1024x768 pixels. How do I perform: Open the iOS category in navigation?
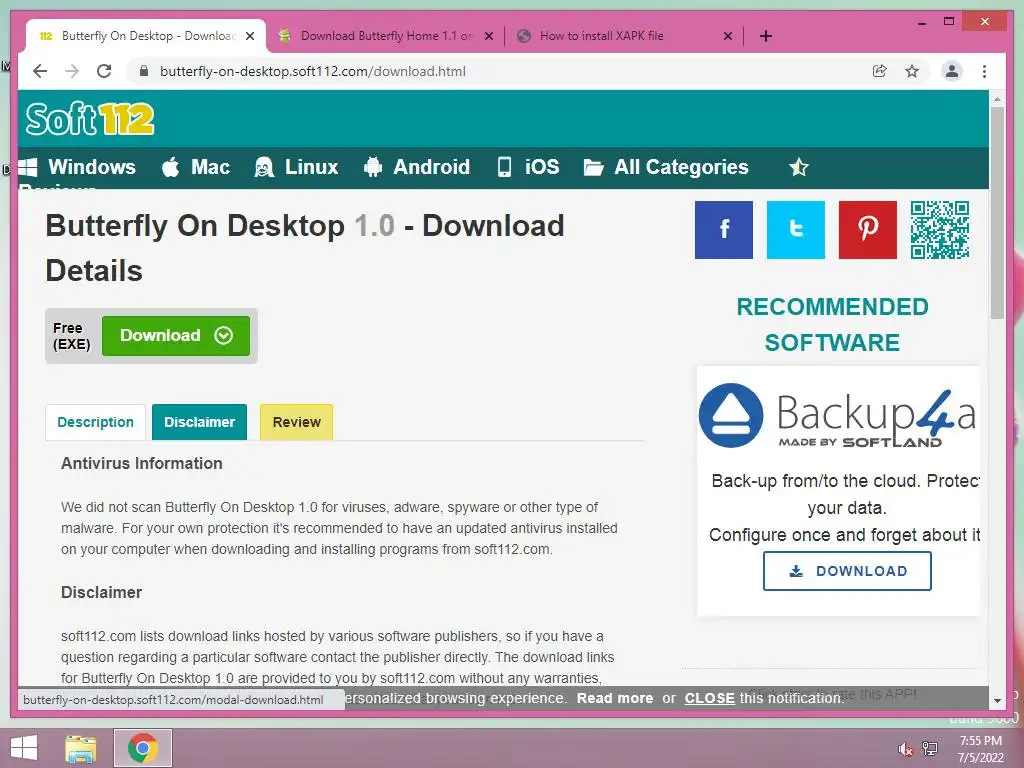528,167
